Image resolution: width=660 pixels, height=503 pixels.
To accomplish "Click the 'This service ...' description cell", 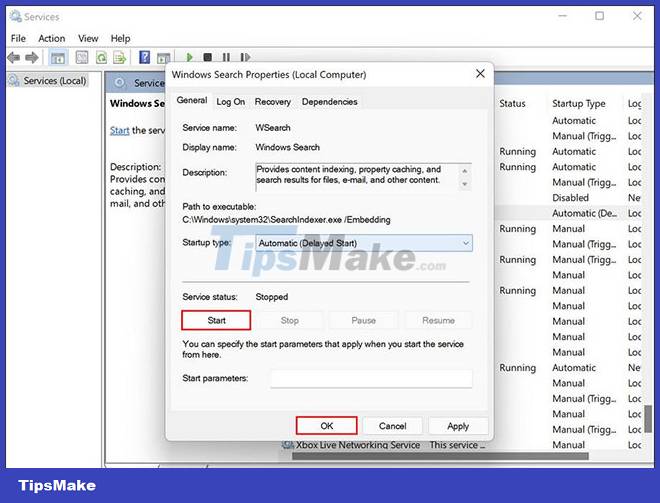I will pos(457,444).
